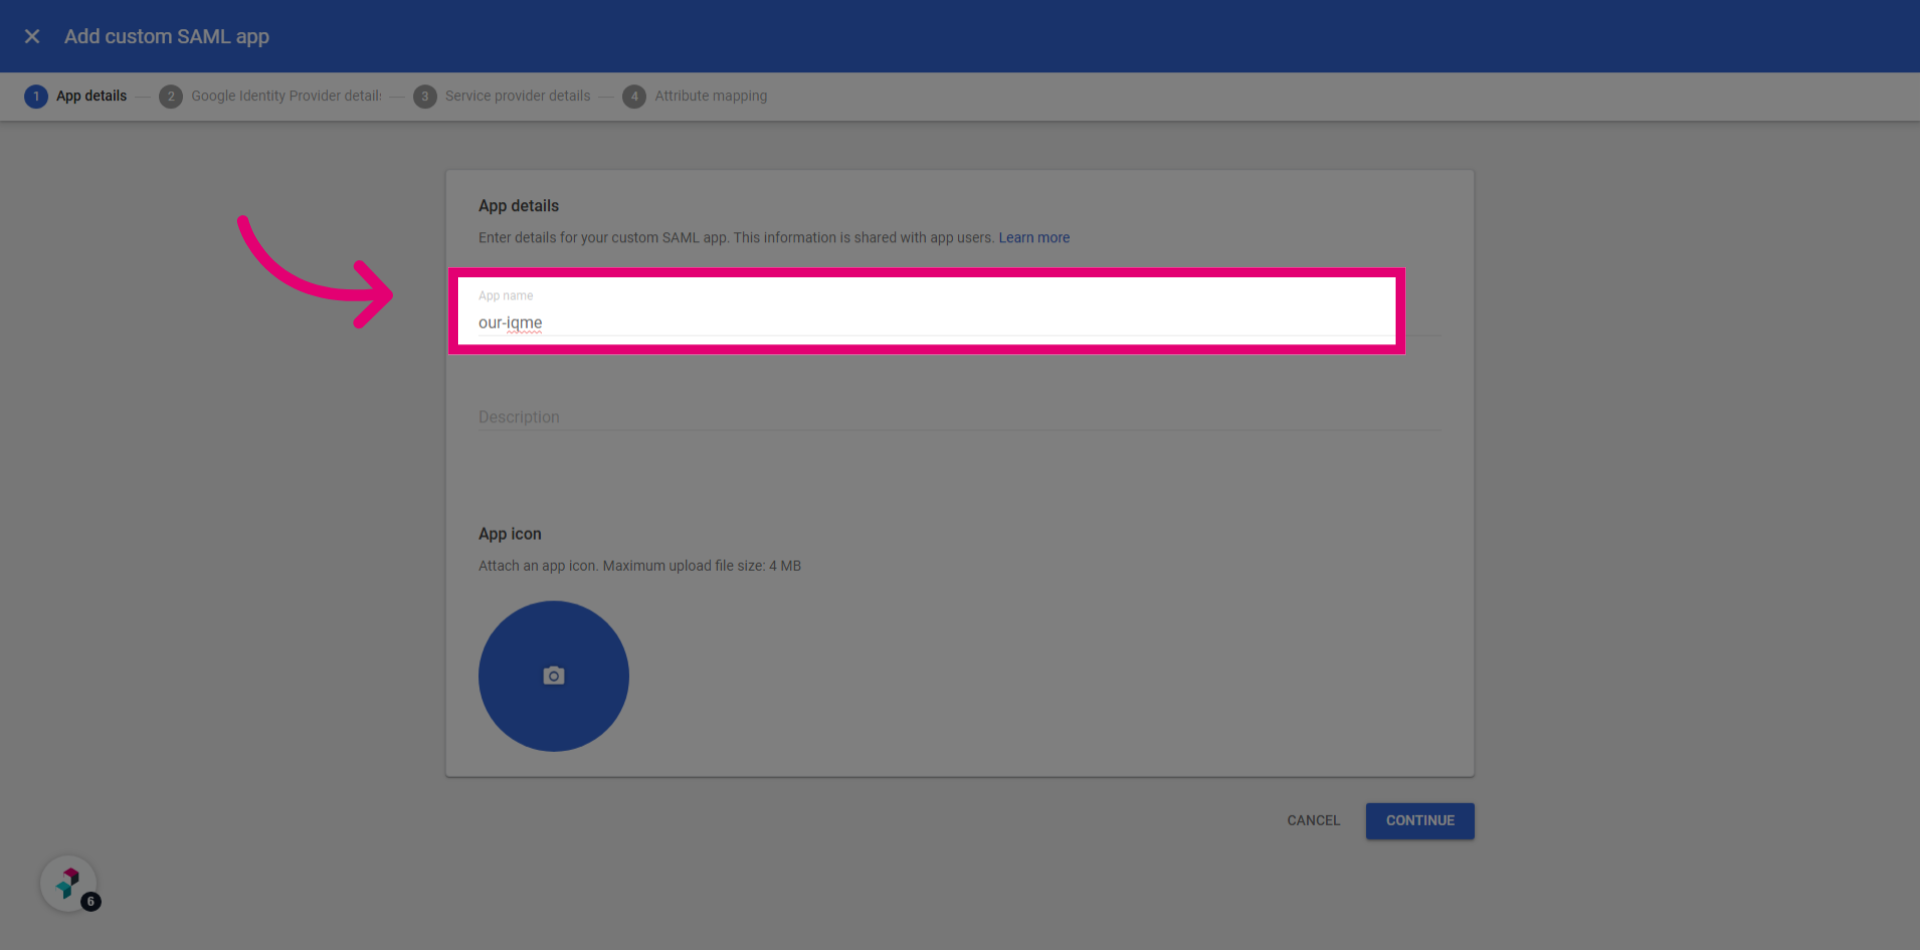Go to Attribute mapping step
This screenshot has height=950, width=1920.
point(711,96)
